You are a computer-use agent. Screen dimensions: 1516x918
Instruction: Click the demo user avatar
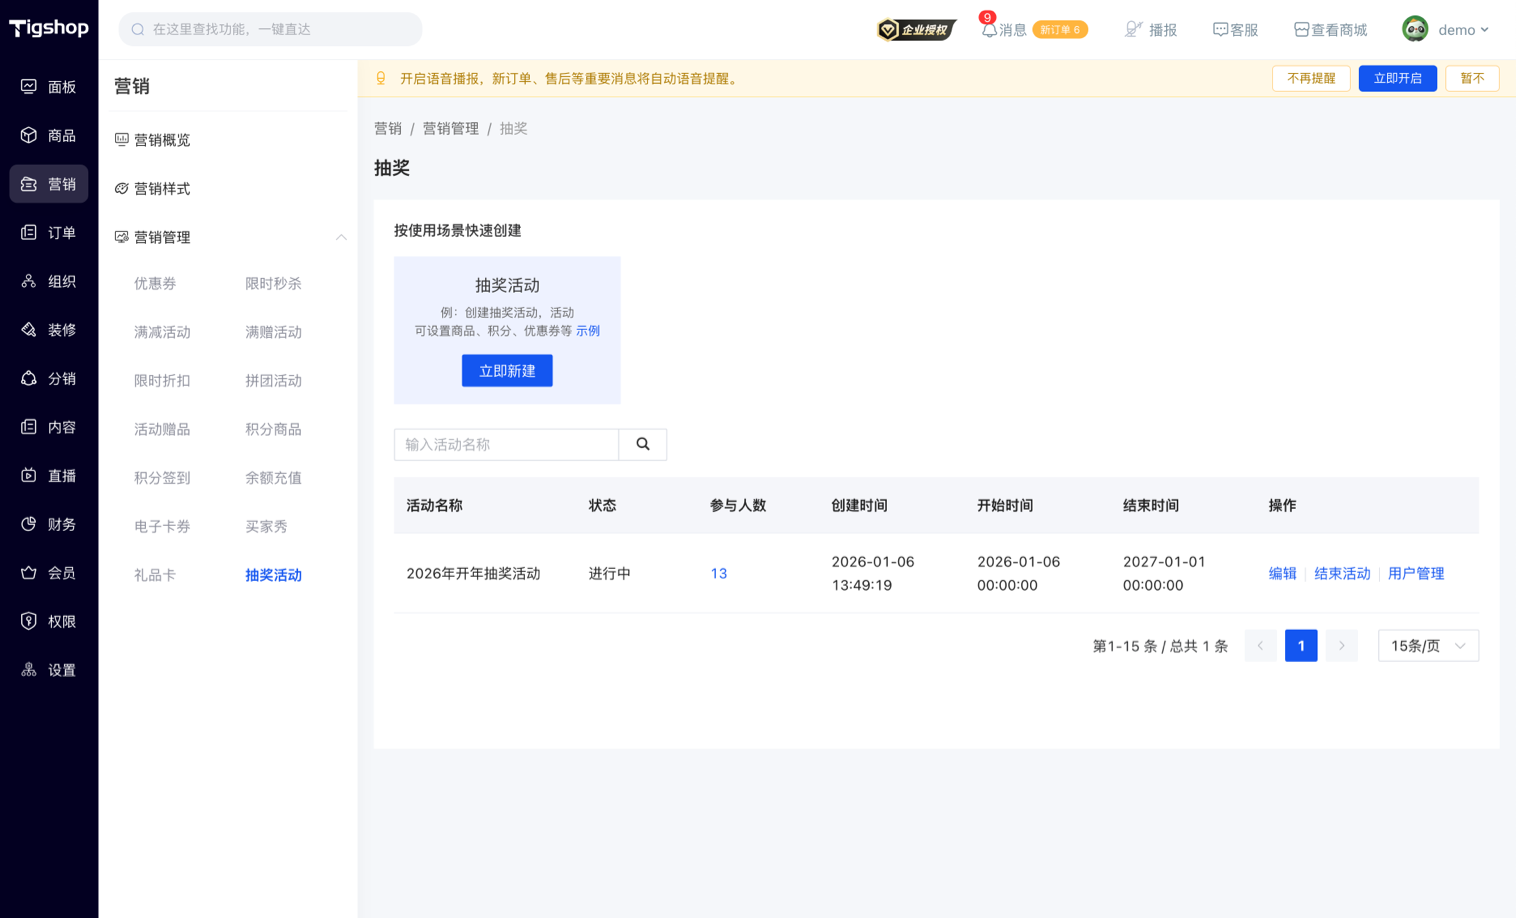1415,29
